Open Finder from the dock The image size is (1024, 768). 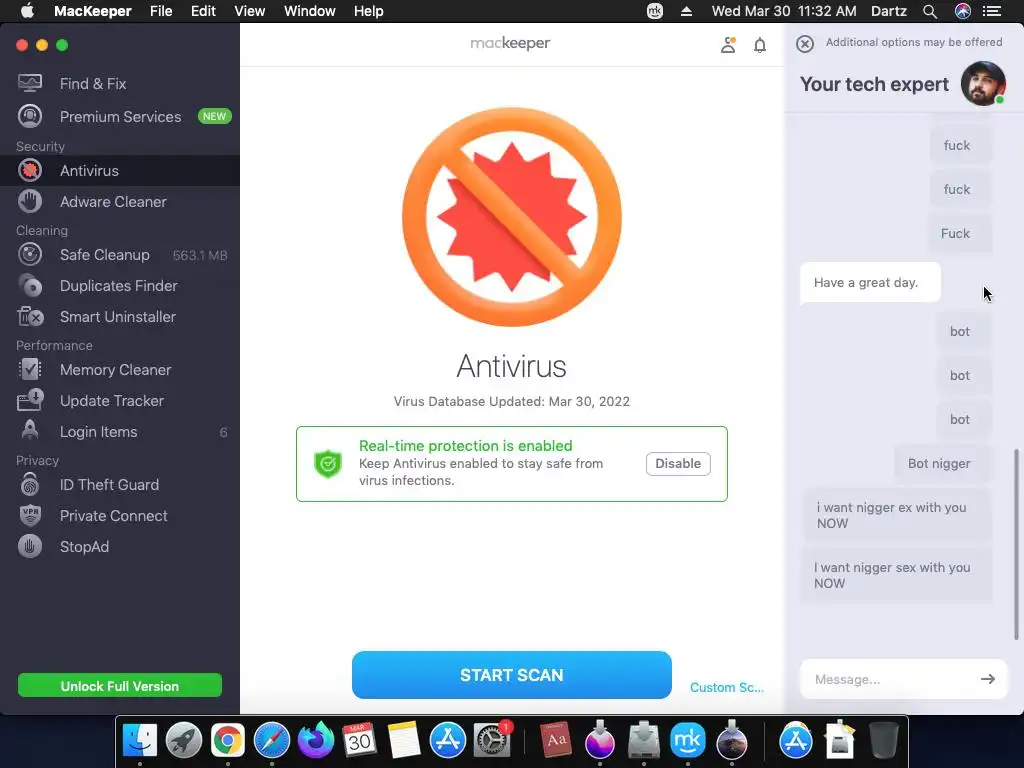coord(140,740)
